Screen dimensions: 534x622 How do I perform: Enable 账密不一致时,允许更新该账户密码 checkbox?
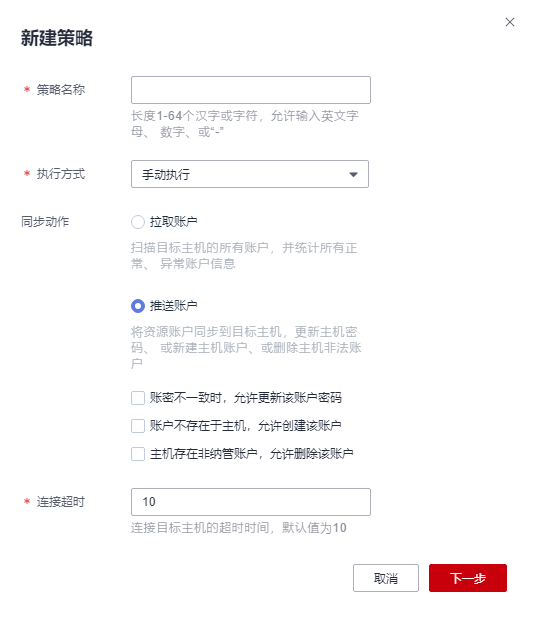[138, 397]
